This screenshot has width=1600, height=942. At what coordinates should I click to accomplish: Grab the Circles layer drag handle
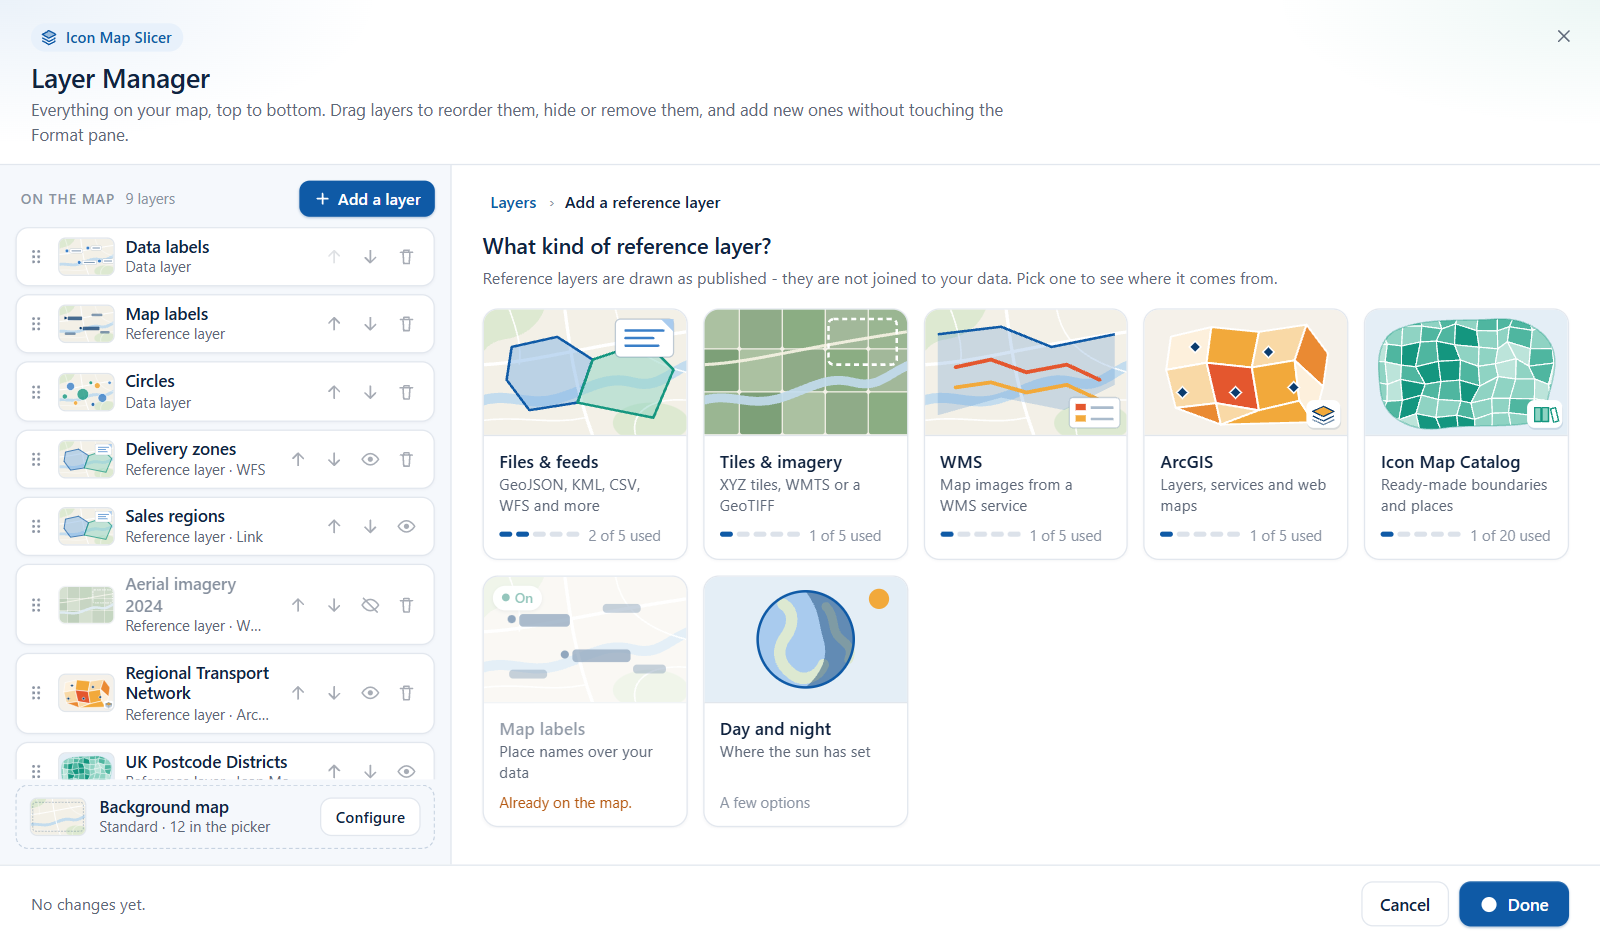(x=36, y=392)
